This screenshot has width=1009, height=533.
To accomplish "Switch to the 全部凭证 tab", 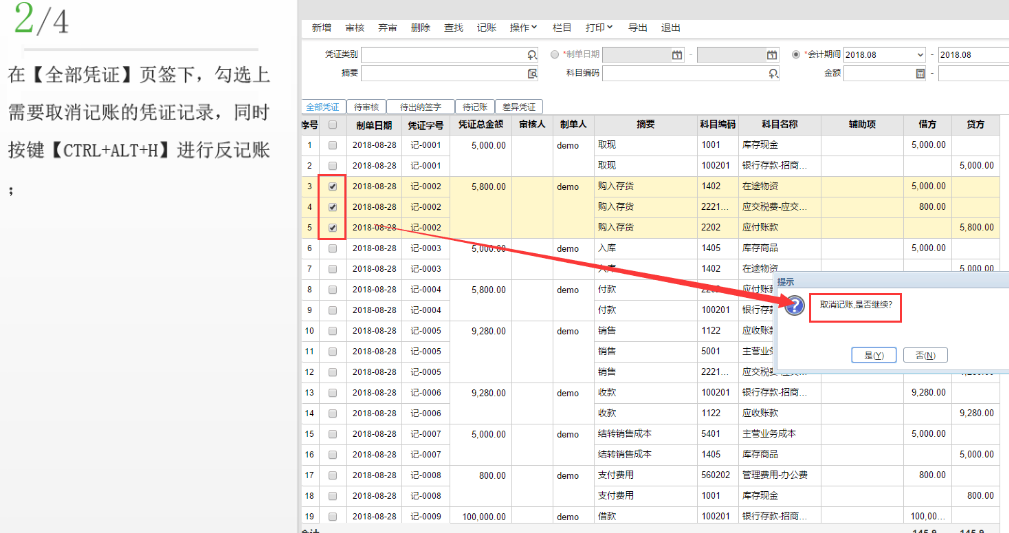I will point(323,107).
